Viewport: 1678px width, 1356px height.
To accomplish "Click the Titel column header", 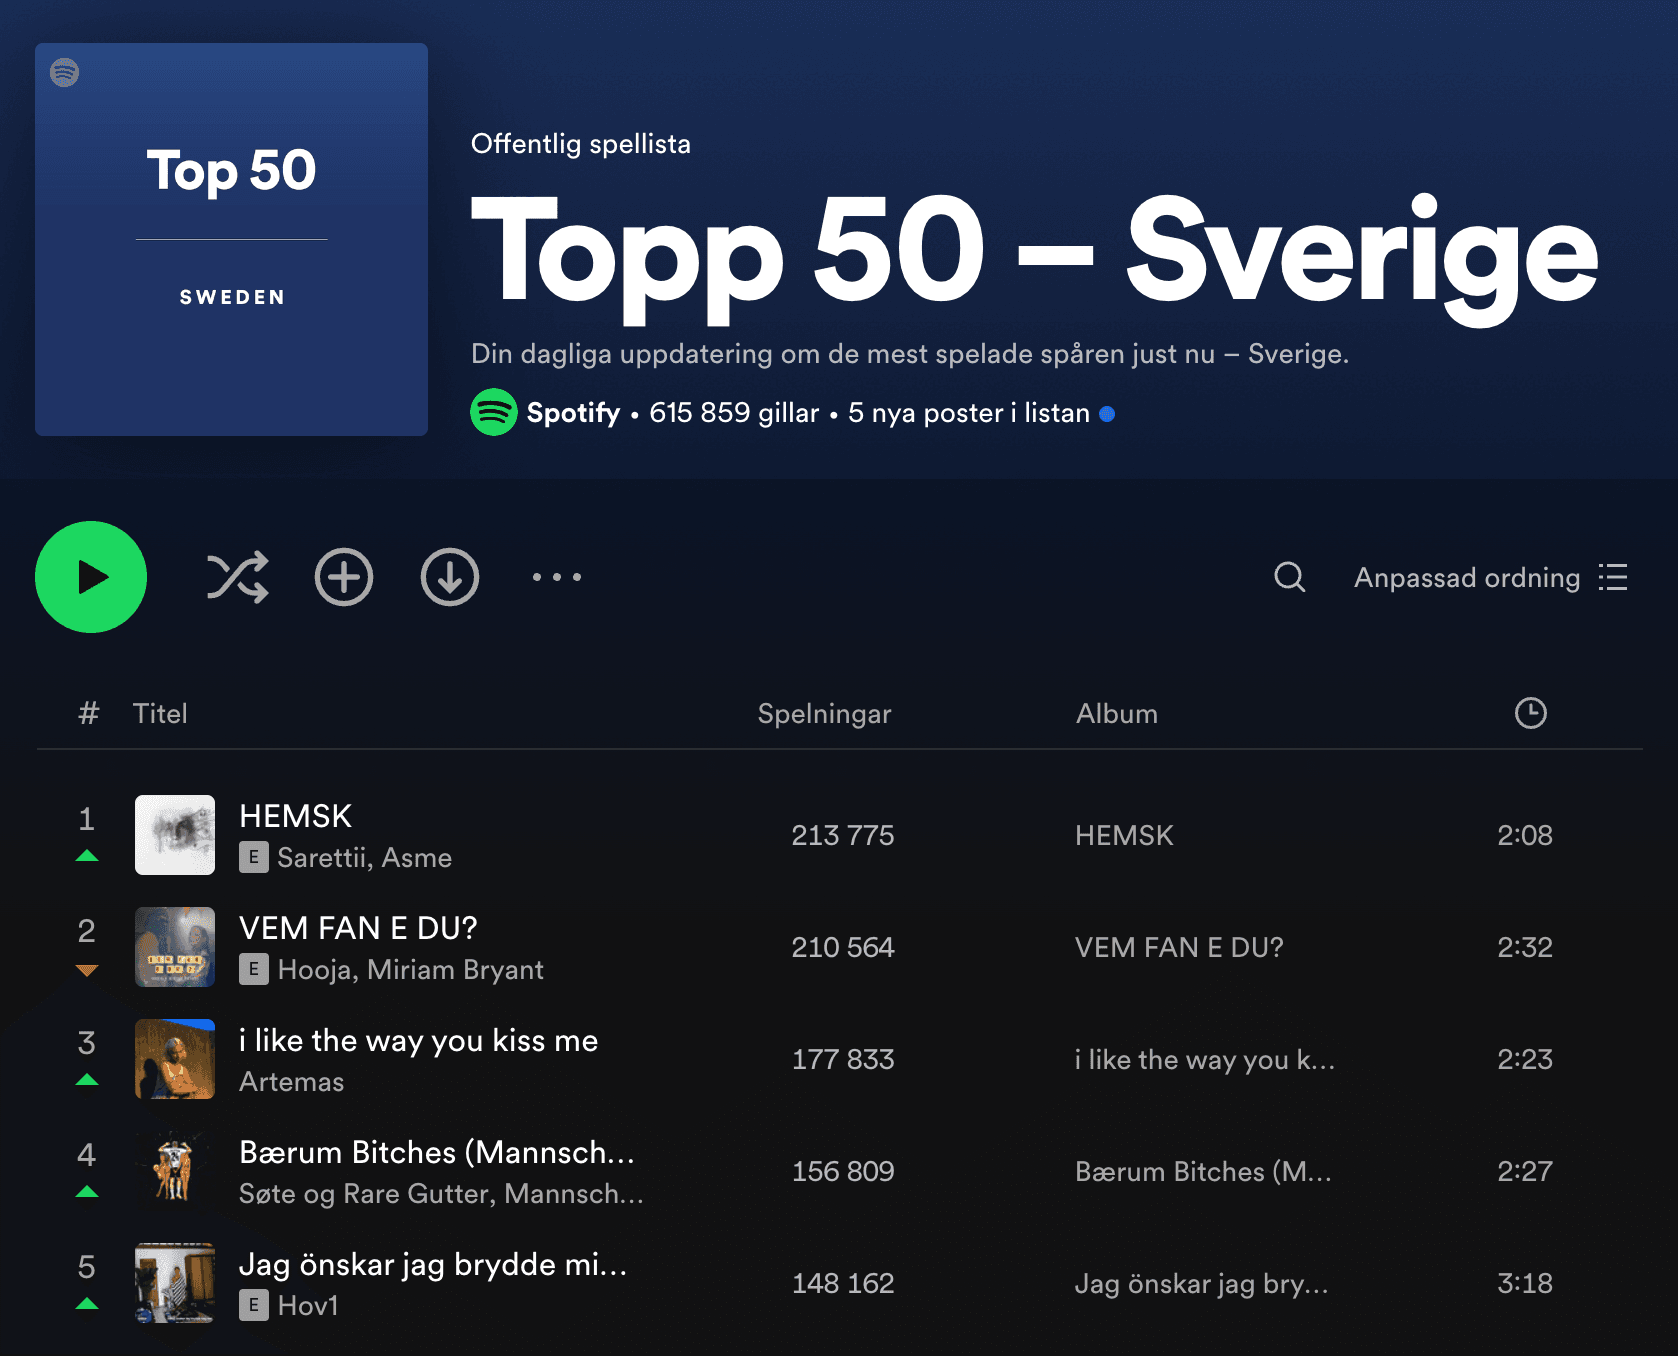I will (x=160, y=713).
